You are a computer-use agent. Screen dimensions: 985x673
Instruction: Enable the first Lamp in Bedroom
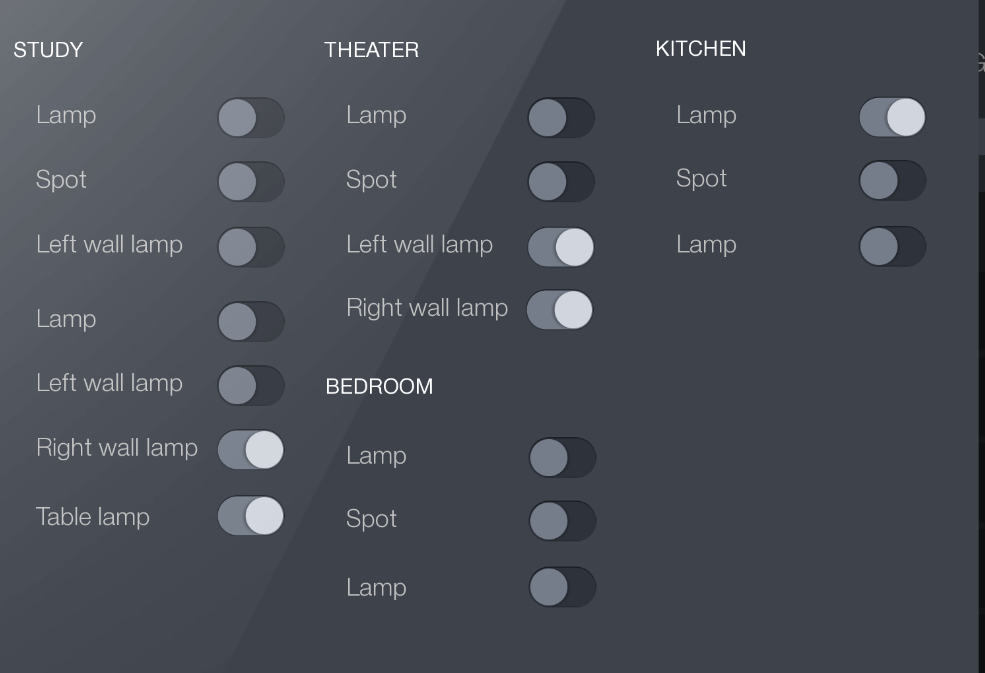point(561,458)
